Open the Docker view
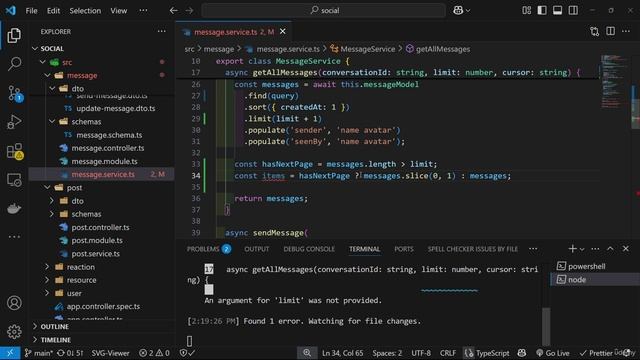The height and width of the screenshot is (360, 640). (x=14, y=209)
